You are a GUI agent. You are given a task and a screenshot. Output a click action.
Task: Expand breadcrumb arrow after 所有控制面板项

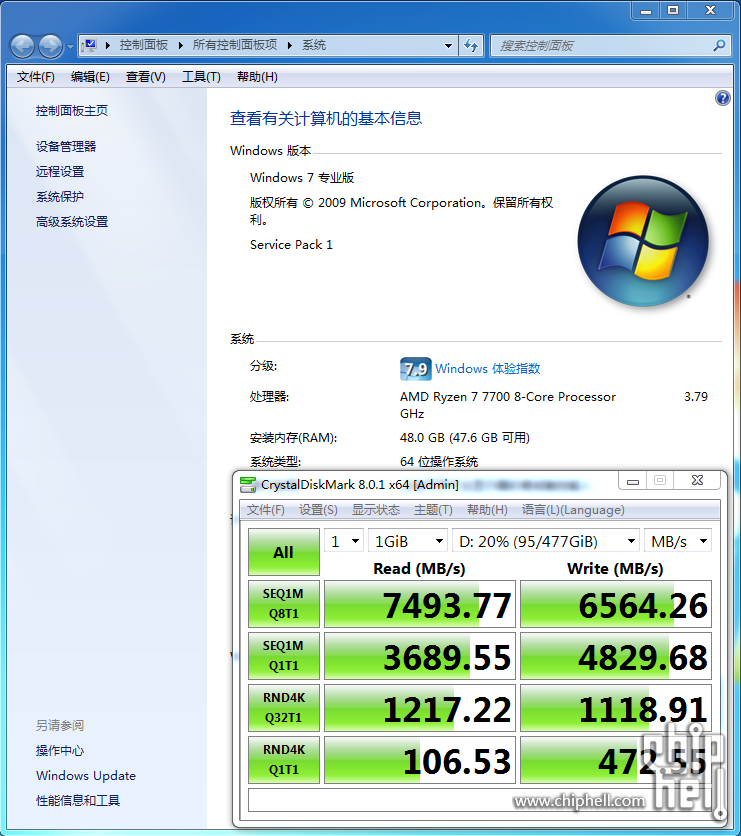289,46
